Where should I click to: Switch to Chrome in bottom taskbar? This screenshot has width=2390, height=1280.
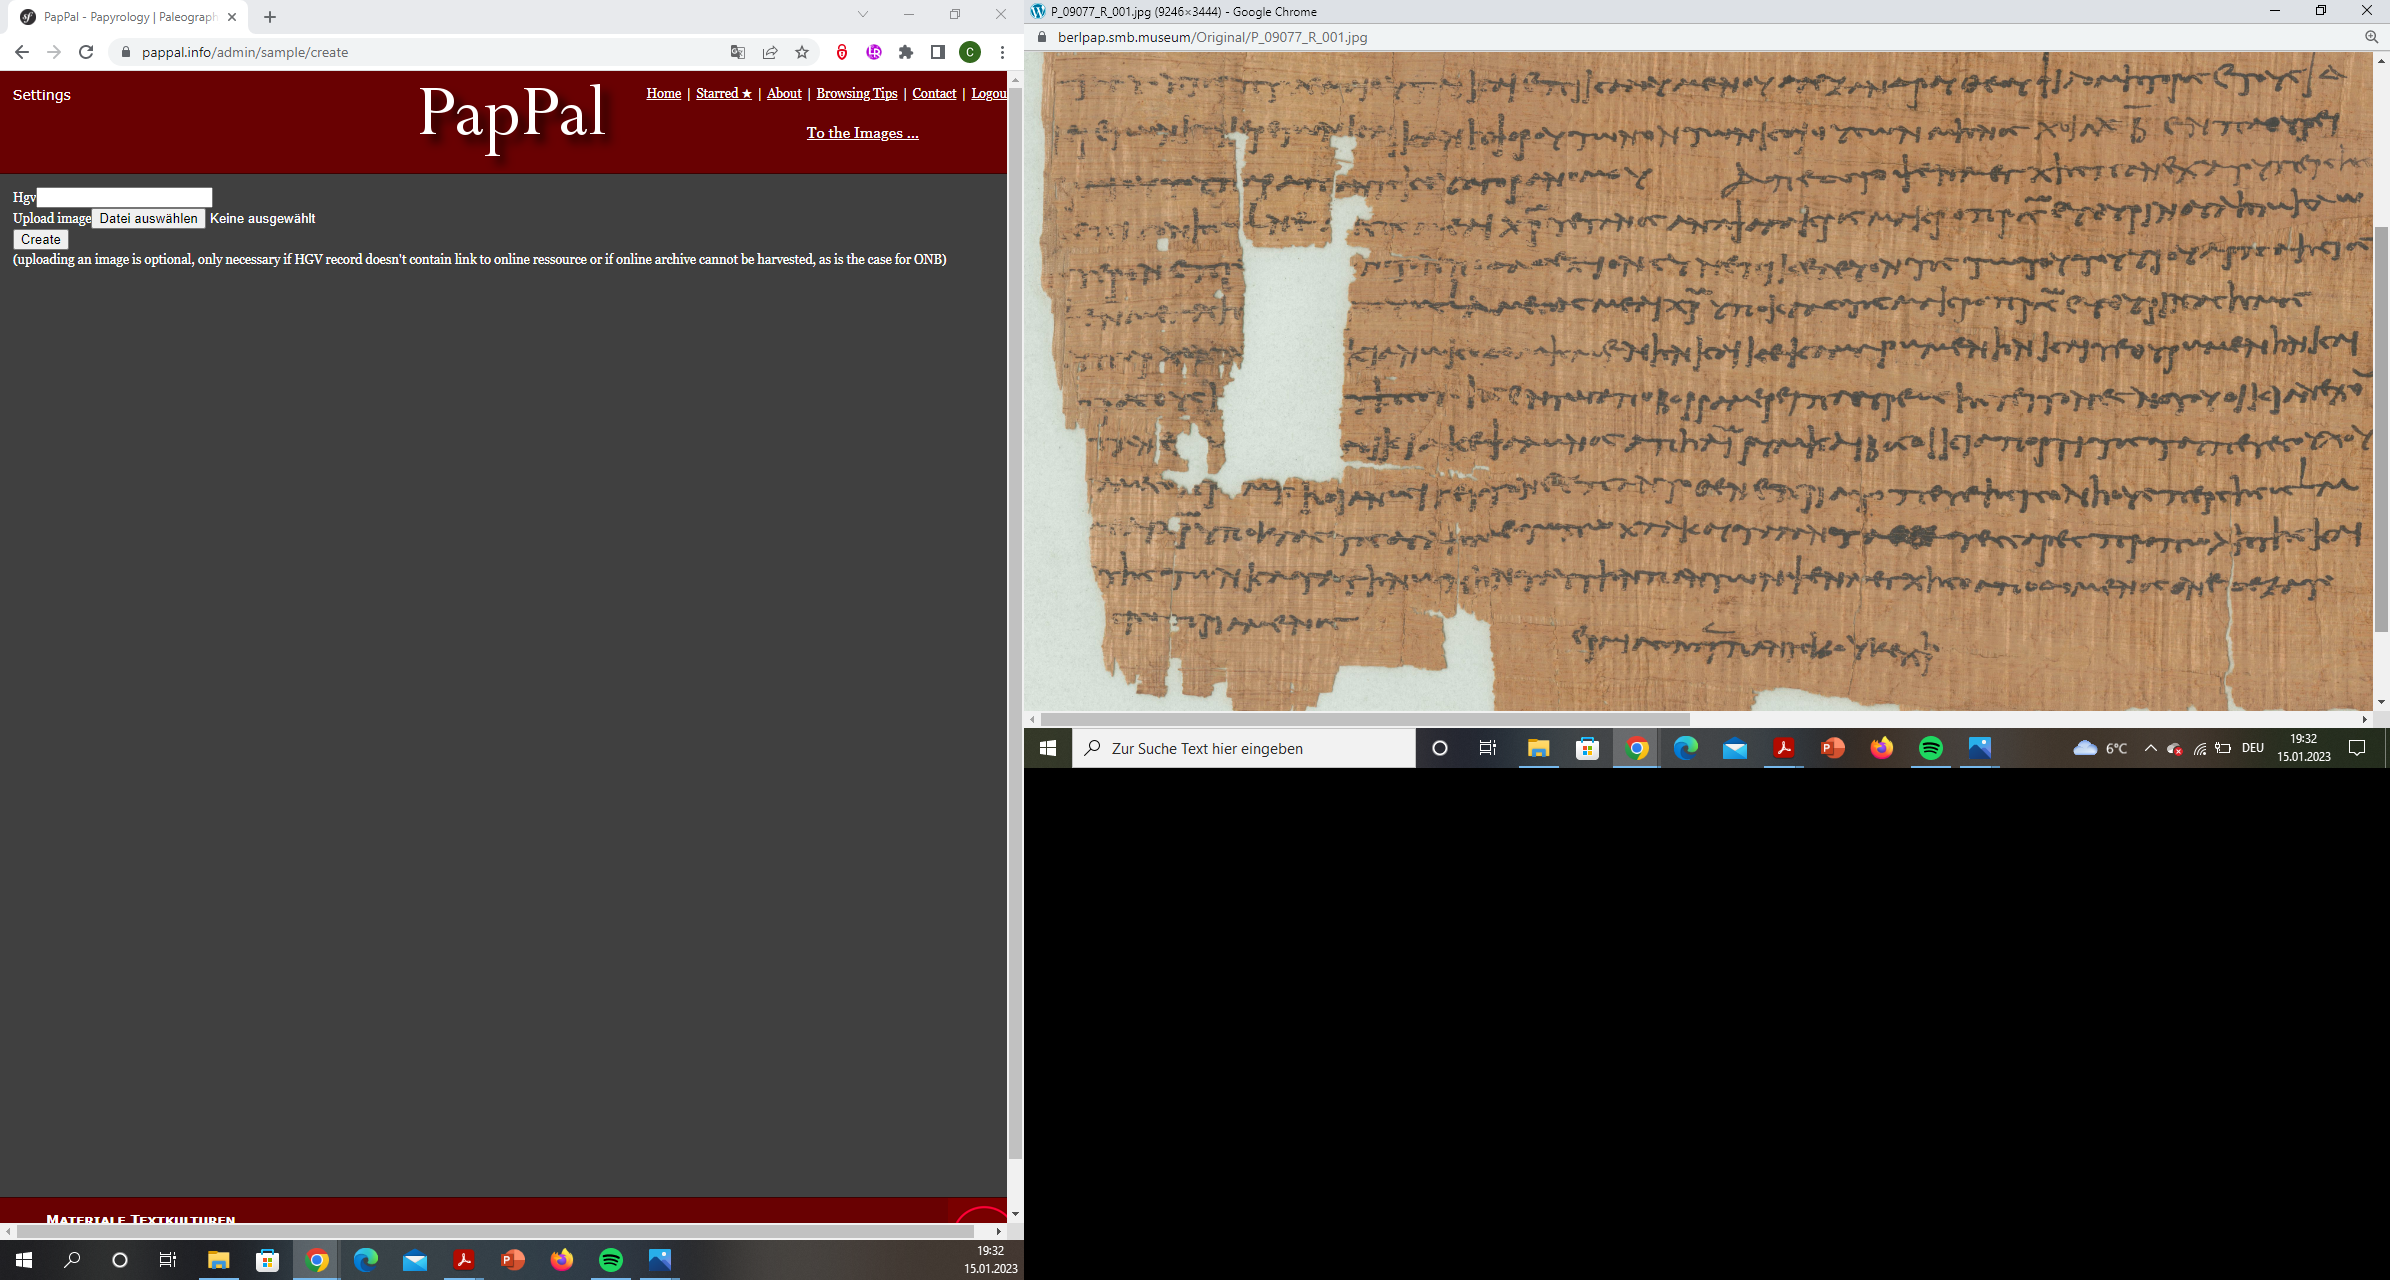coord(317,1260)
